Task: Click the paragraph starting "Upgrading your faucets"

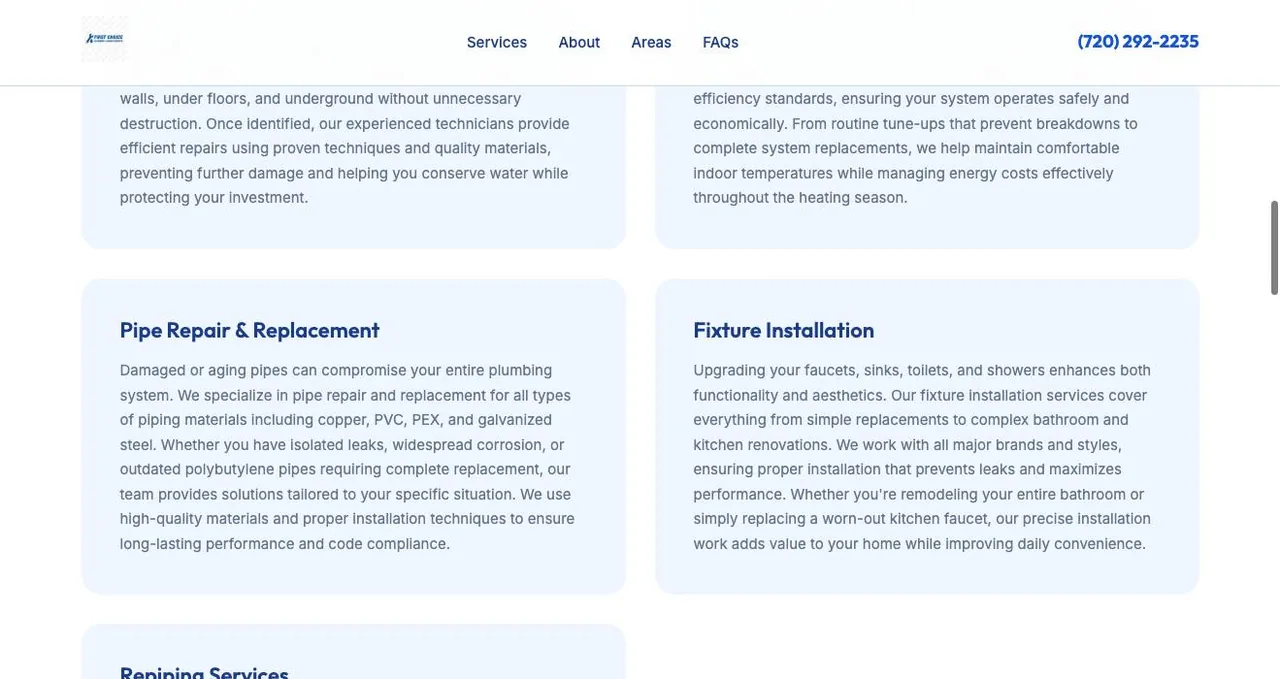Action: [923, 457]
